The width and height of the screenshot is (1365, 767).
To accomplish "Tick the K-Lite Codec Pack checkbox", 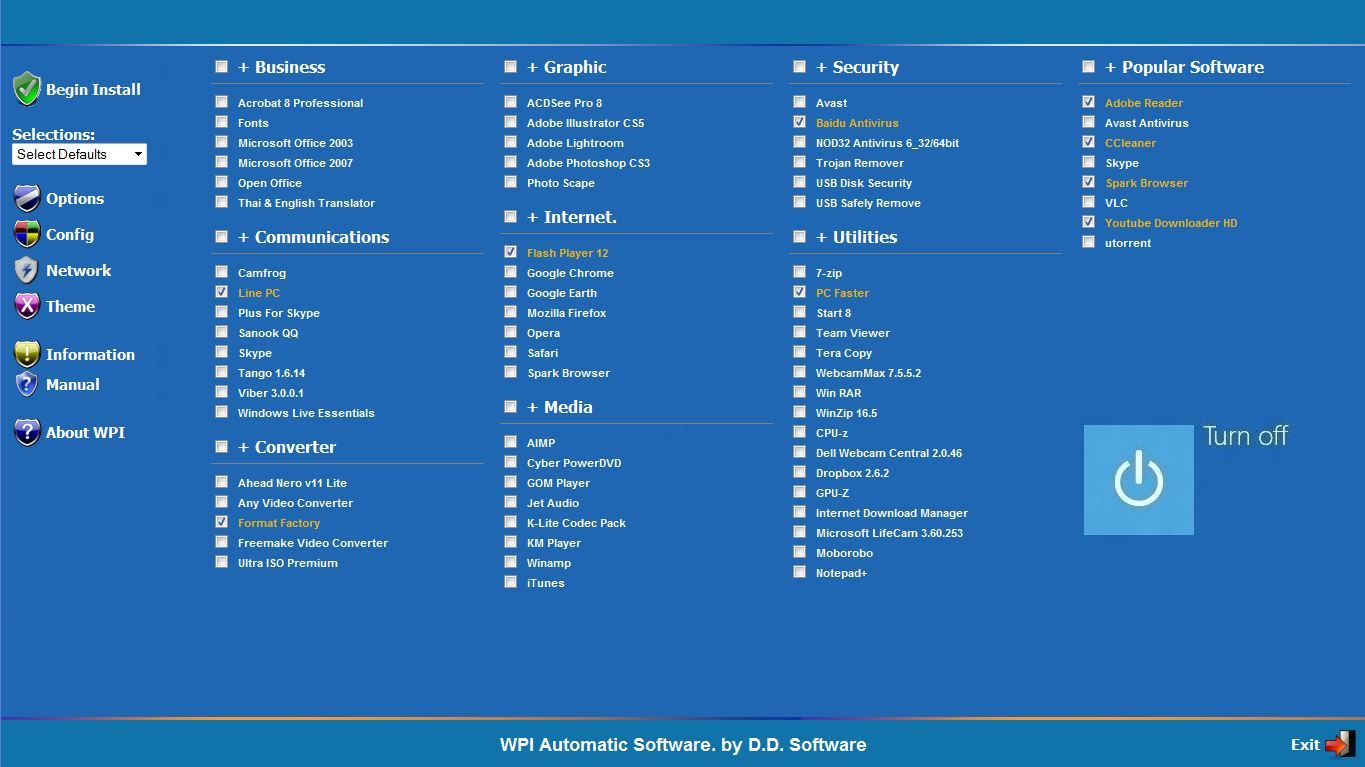I will tap(511, 522).
